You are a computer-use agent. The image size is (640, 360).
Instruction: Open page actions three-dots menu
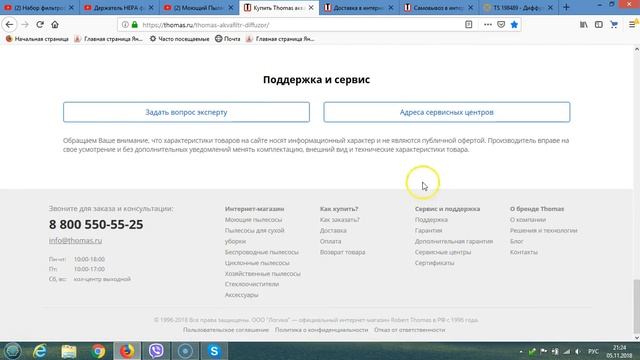point(488,25)
